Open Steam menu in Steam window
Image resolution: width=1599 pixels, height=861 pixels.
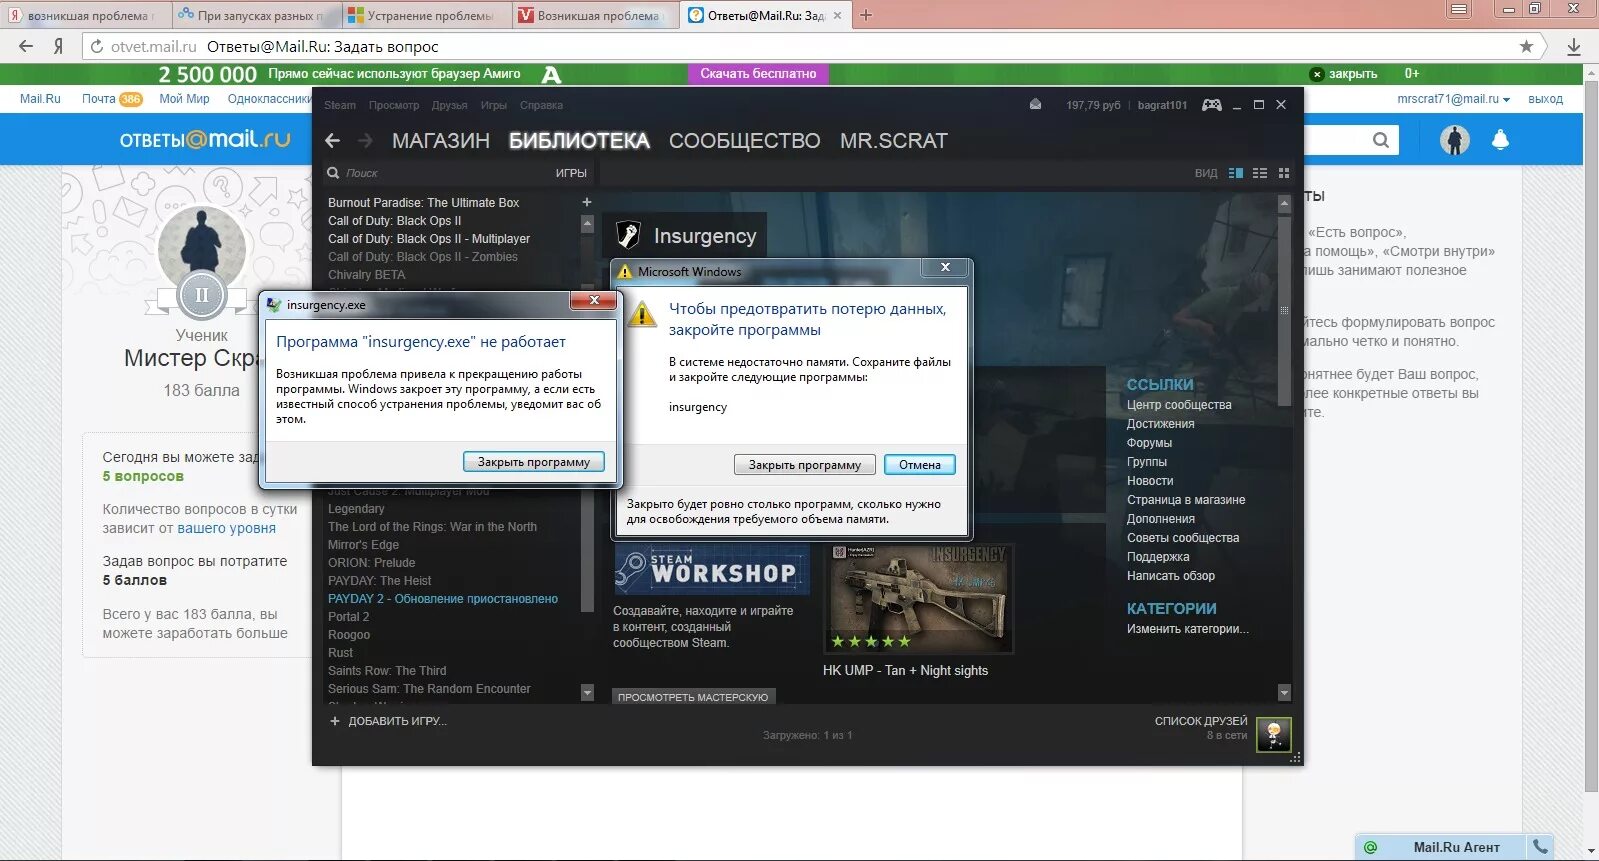click(340, 105)
